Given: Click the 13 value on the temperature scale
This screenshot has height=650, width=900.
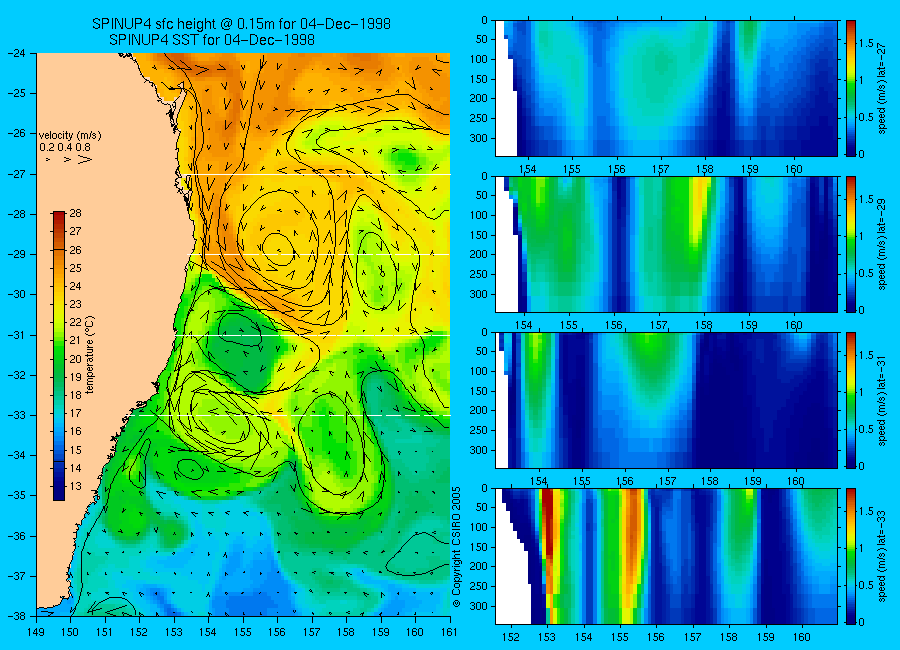Looking at the screenshot, I should pyautogui.click(x=76, y=486).
